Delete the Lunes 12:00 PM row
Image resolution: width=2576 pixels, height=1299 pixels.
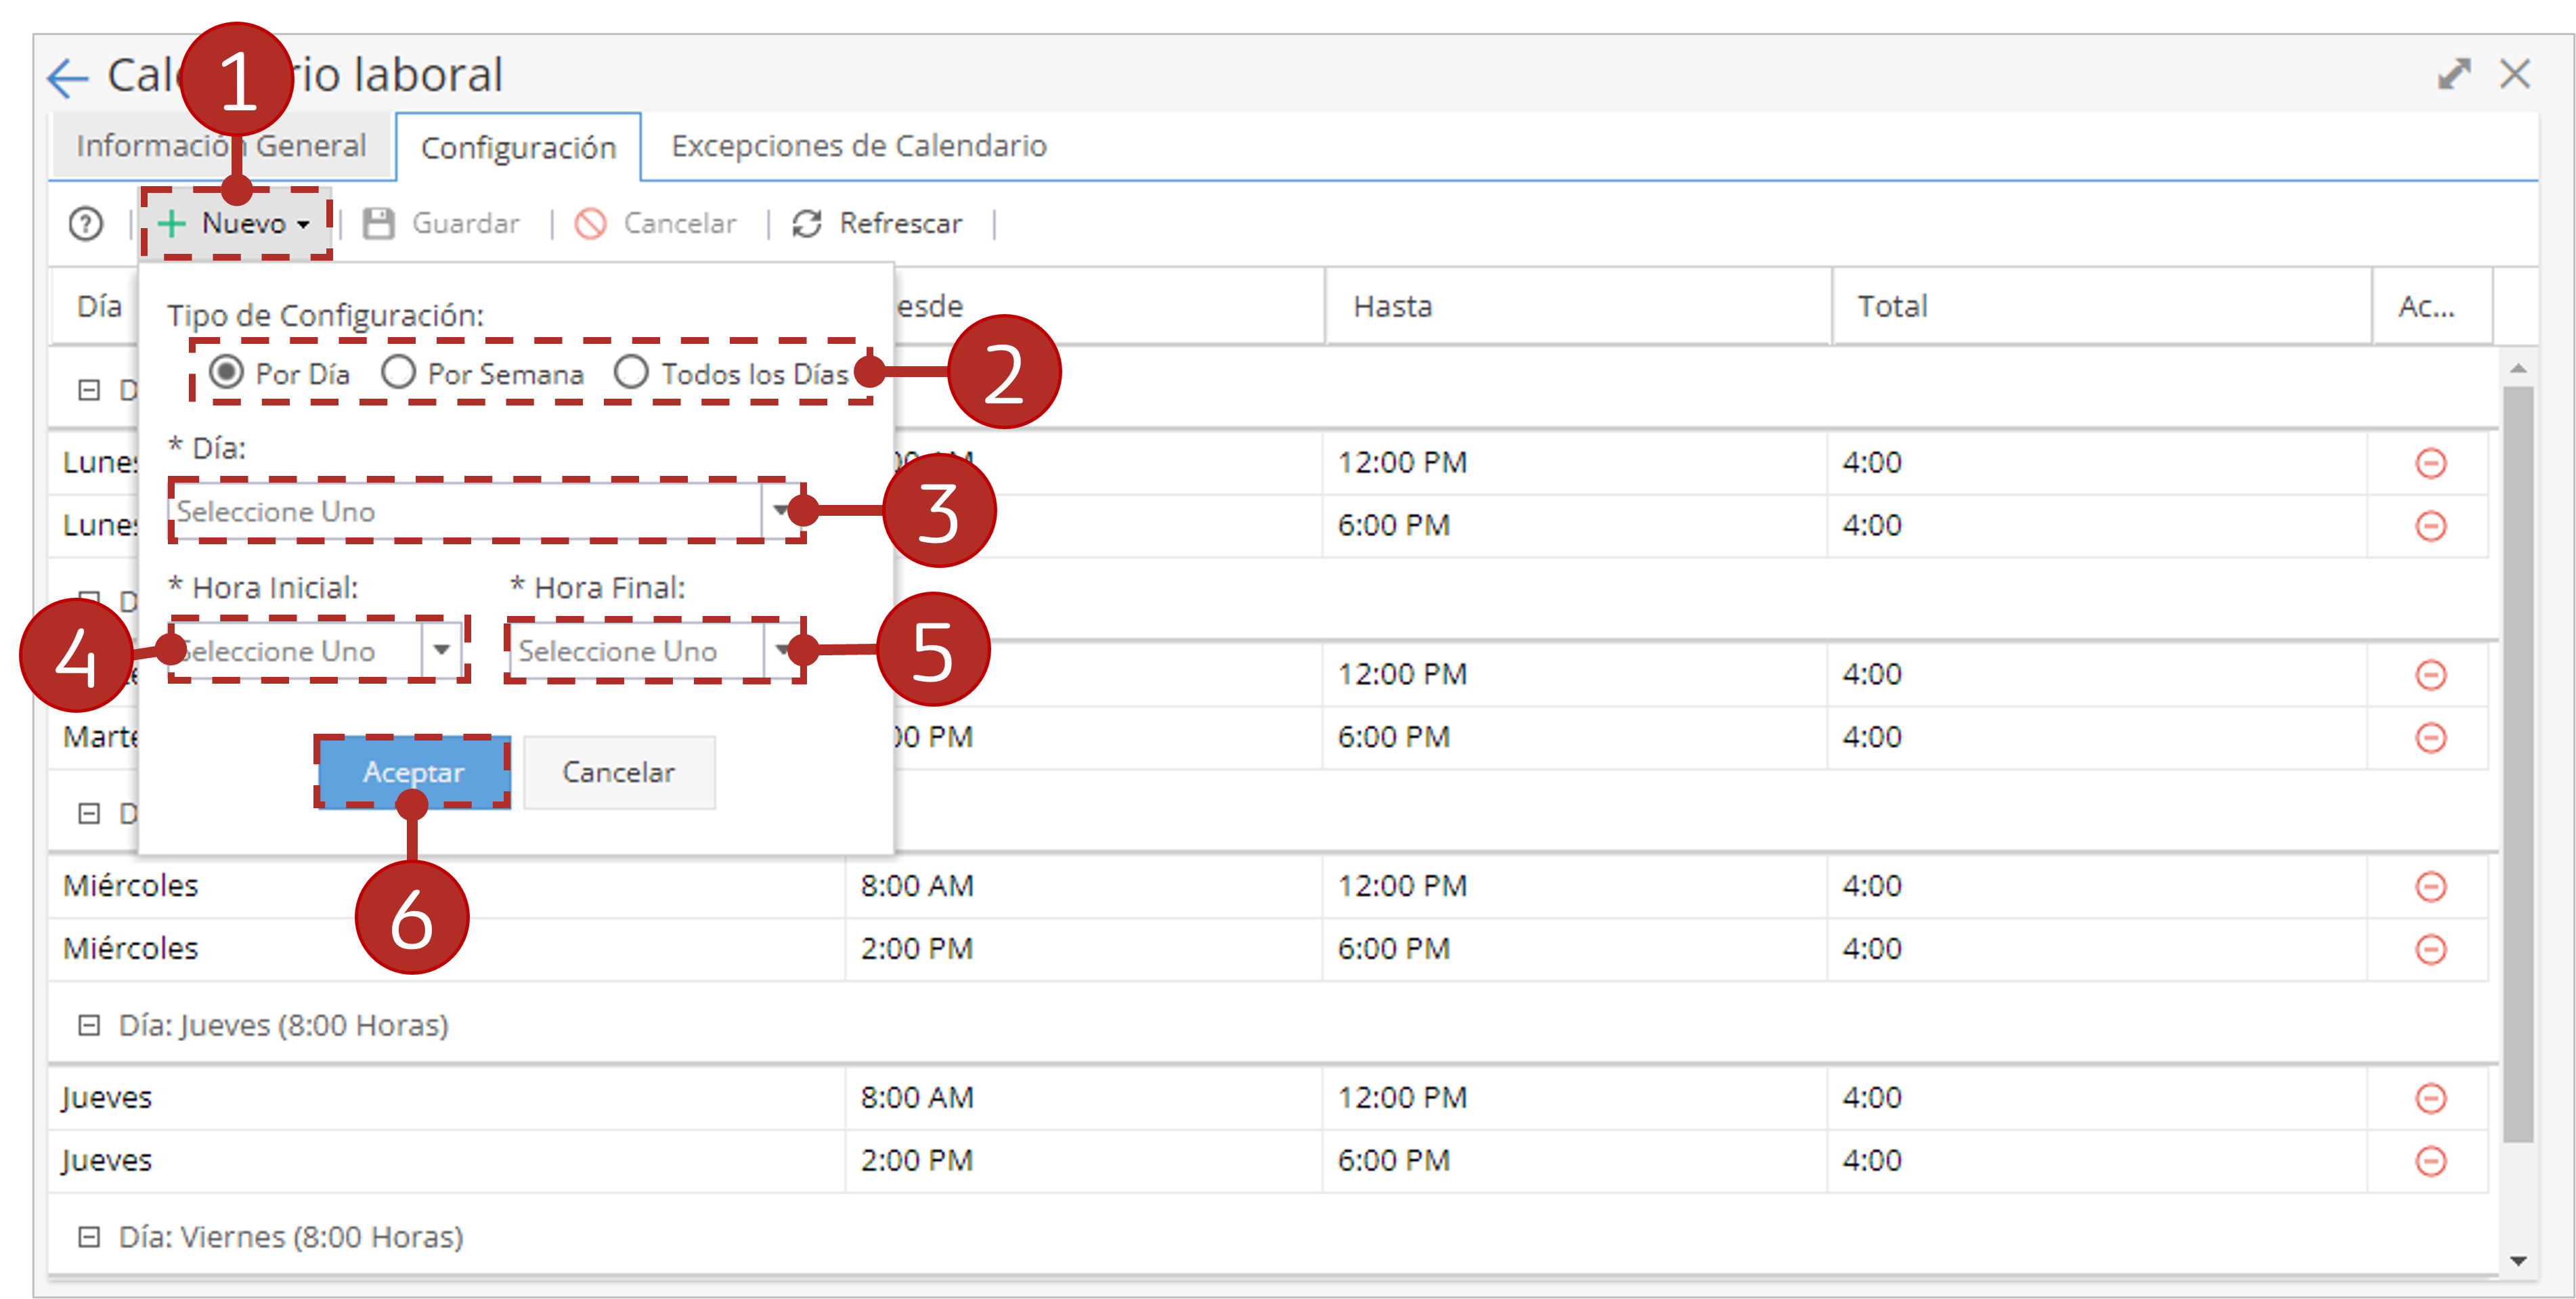click(2431, 463)
